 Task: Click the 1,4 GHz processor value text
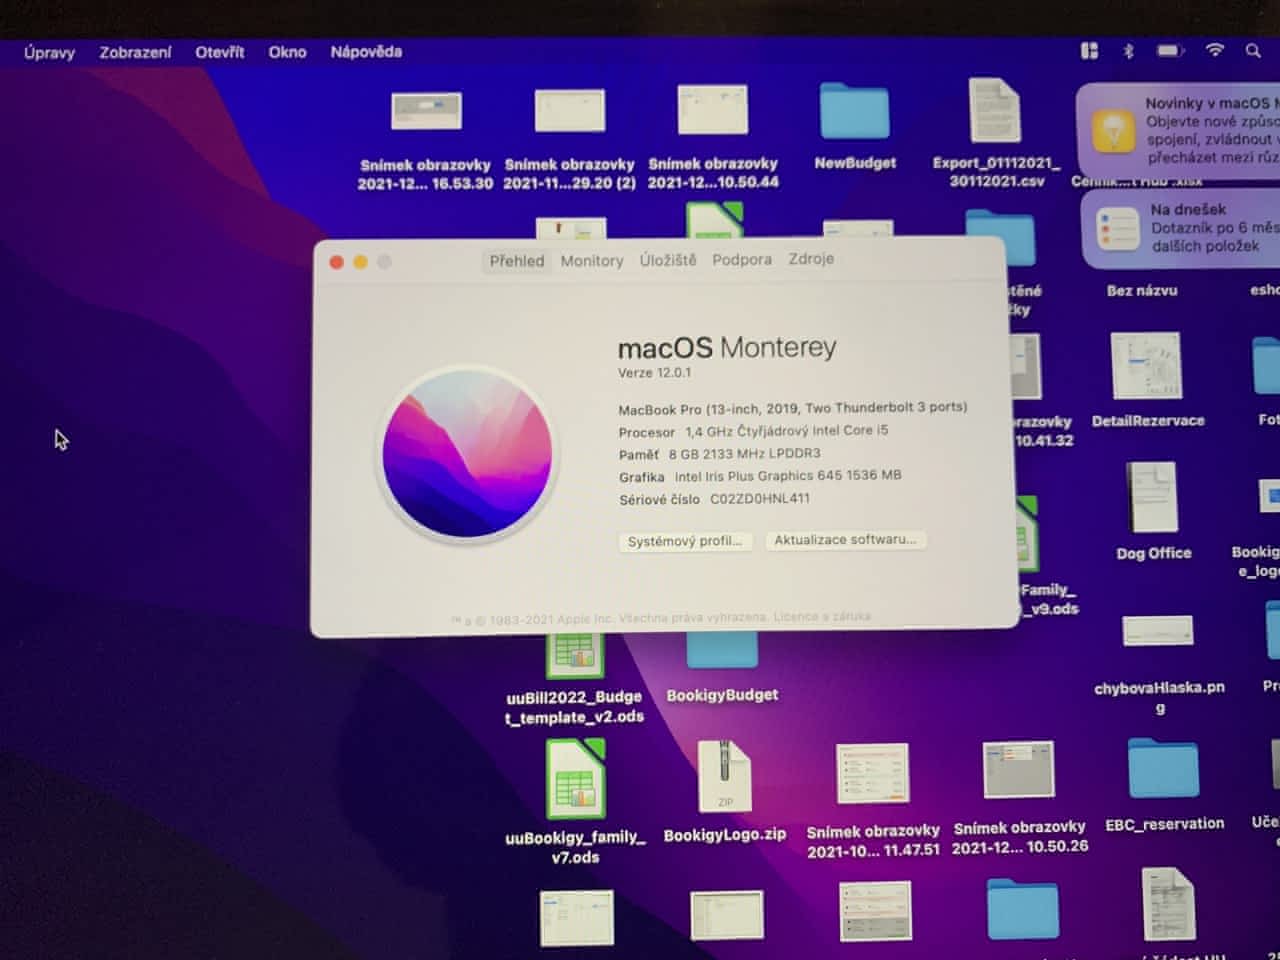[786, 431]
